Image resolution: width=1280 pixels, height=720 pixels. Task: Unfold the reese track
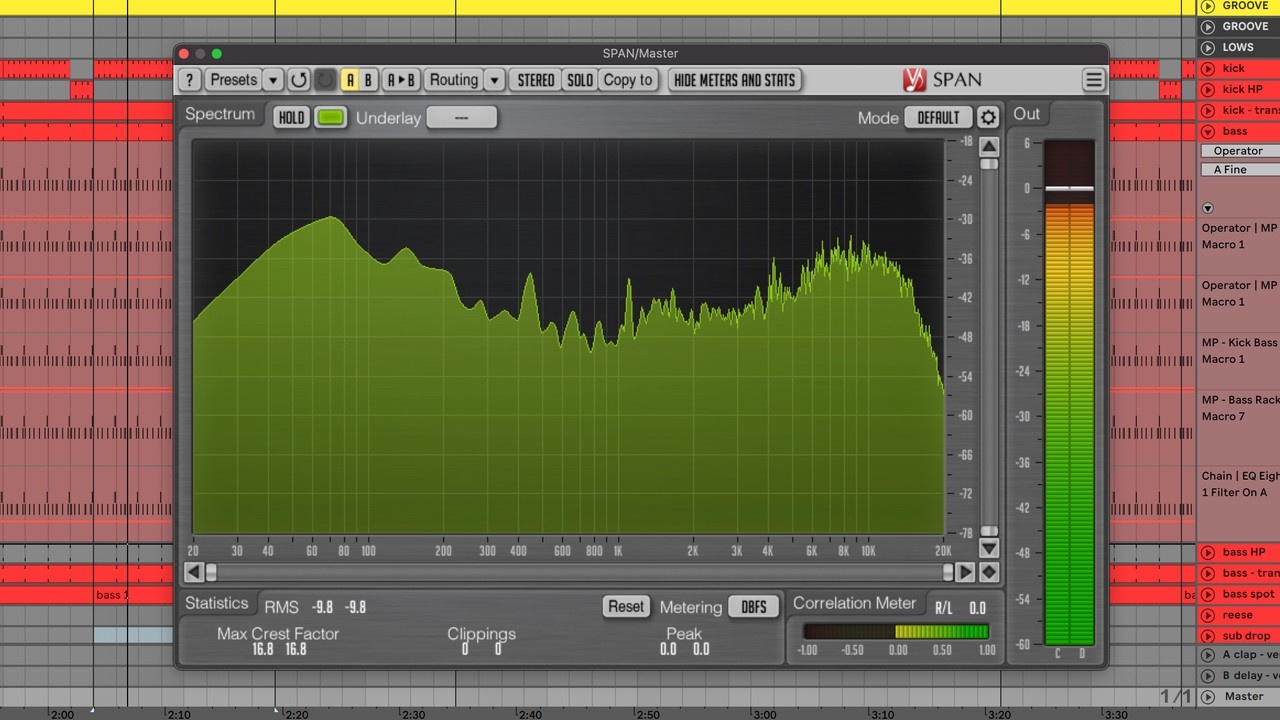pyautogui.click(x=1208, y=615)
